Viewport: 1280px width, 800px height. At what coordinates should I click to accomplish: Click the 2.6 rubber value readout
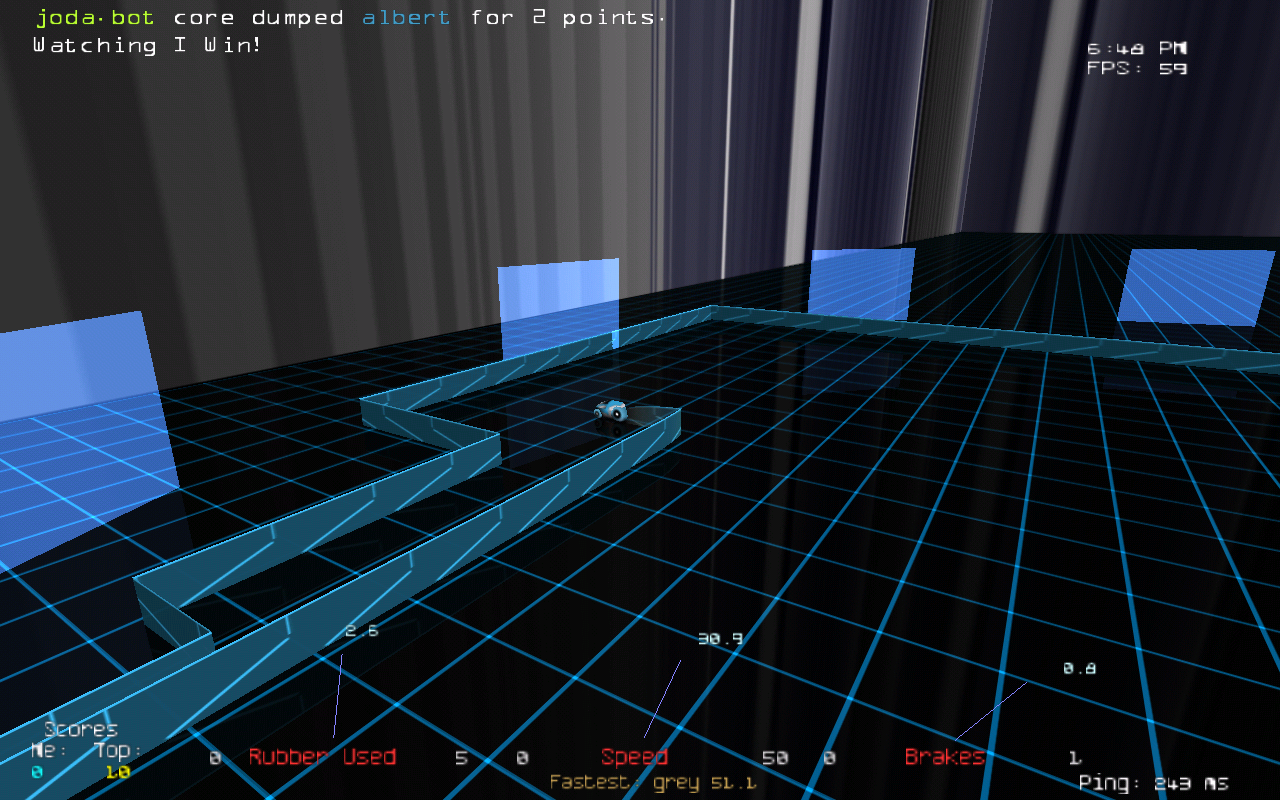(362, 631)
